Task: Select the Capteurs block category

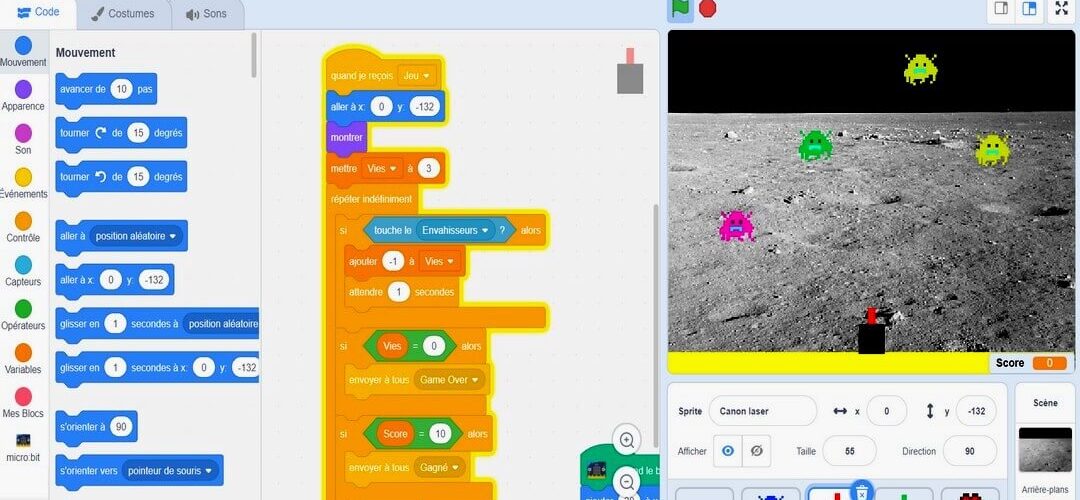Action: [23, 271]
